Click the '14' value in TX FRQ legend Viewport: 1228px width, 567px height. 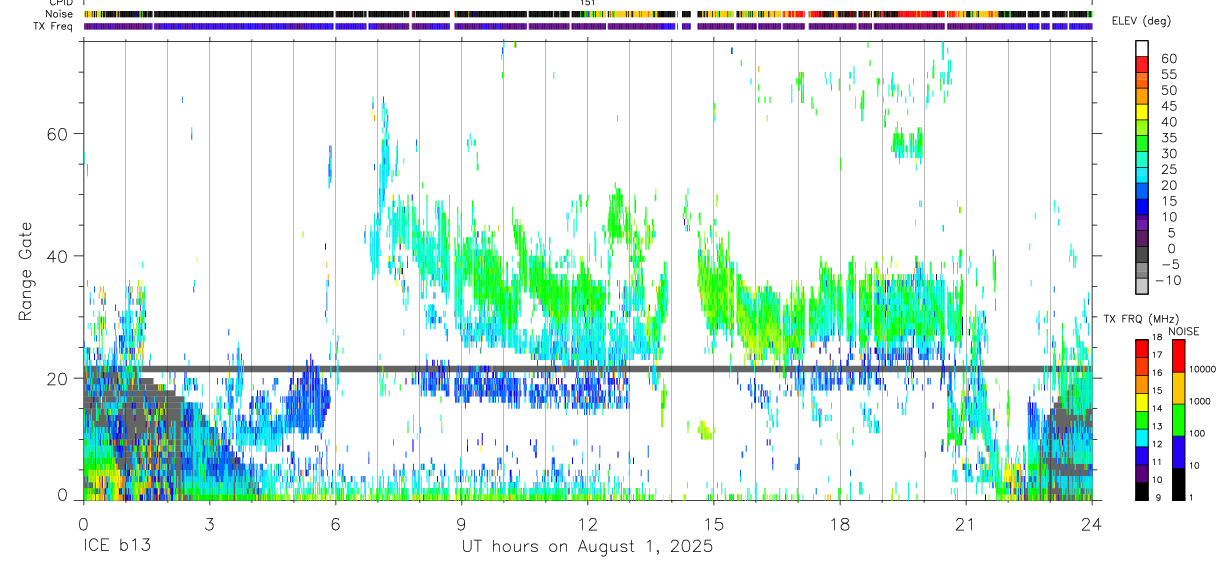(x=1157, y=408)
